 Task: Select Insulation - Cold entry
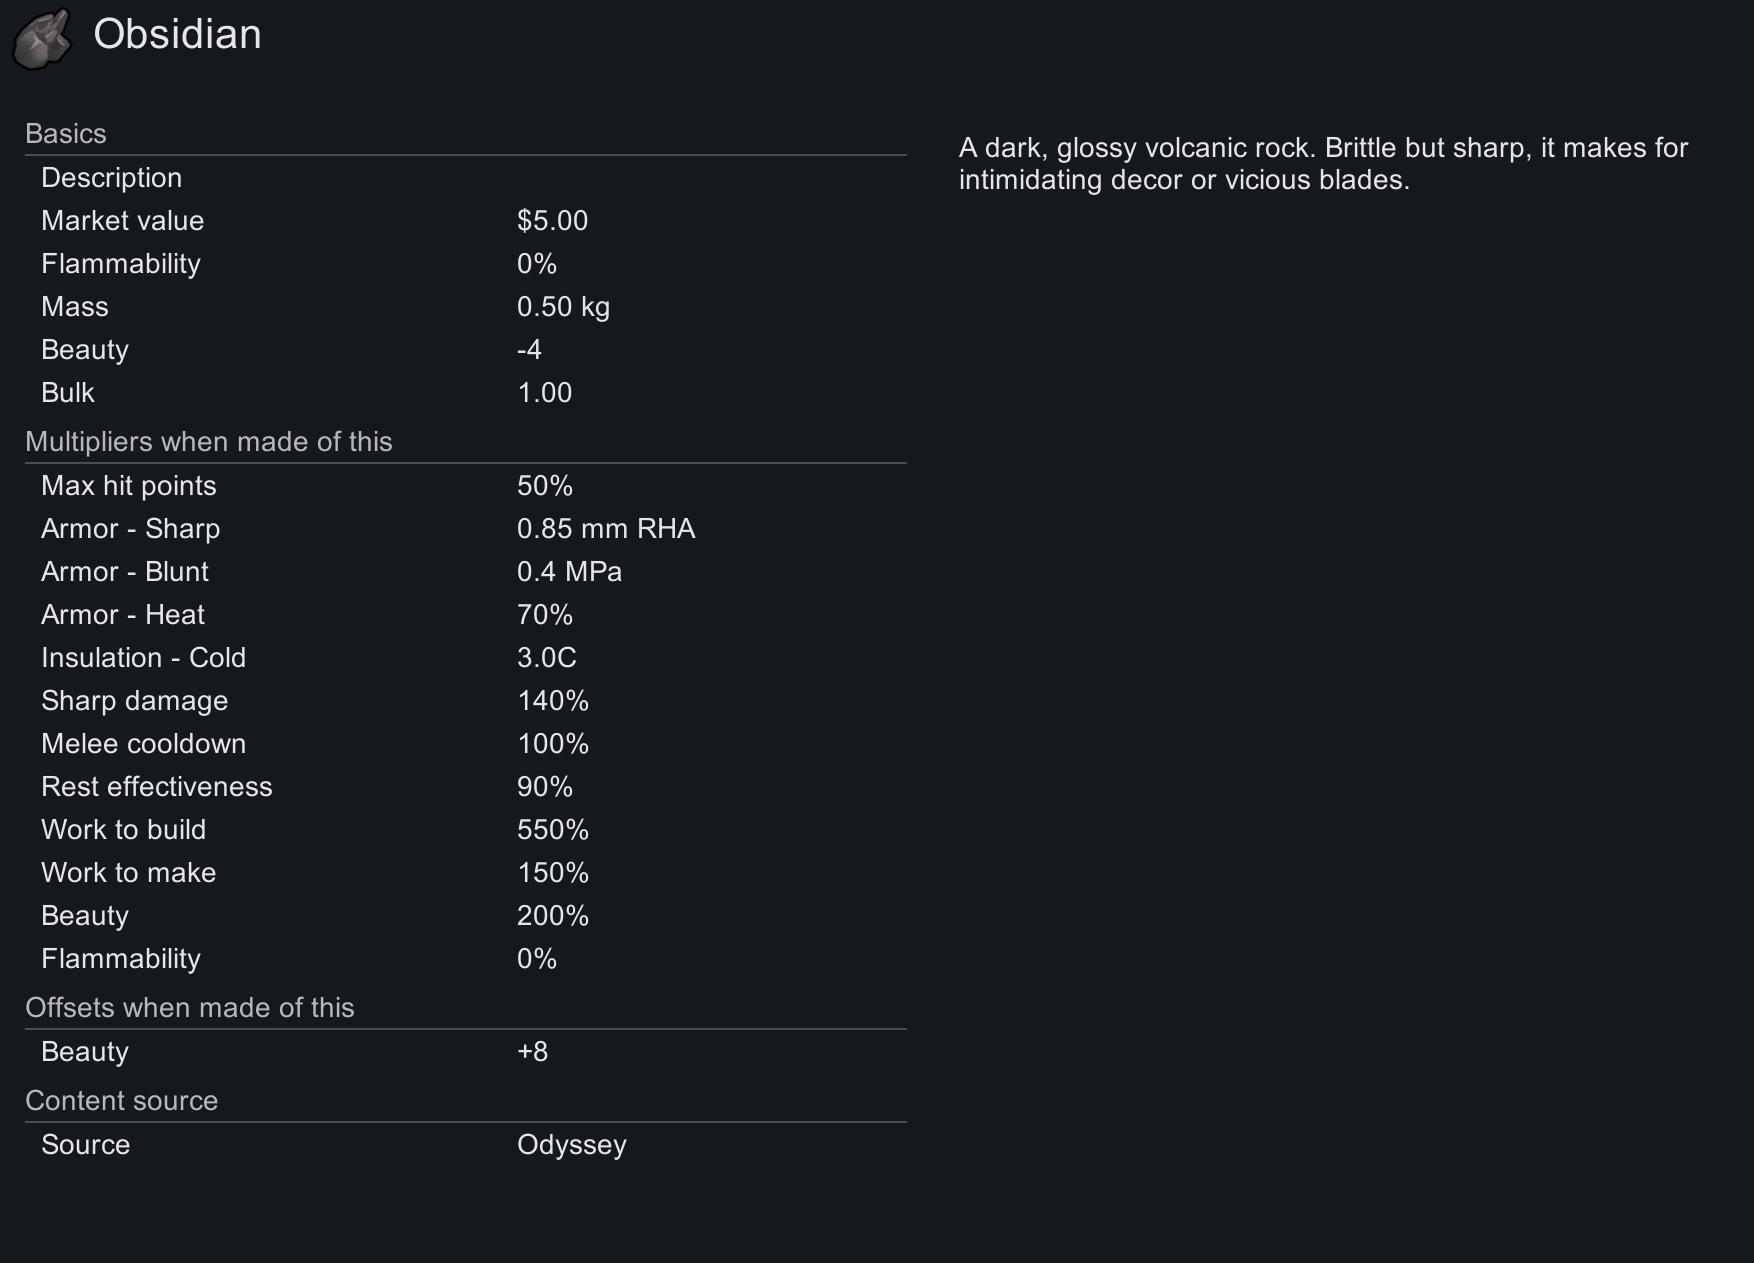click(466, 658)
